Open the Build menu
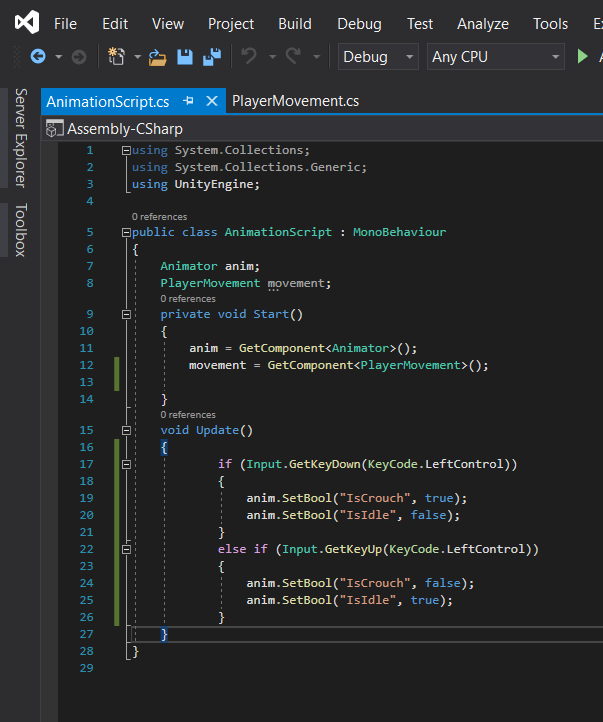The image size is (603, 722). click(x=295, y=23)
